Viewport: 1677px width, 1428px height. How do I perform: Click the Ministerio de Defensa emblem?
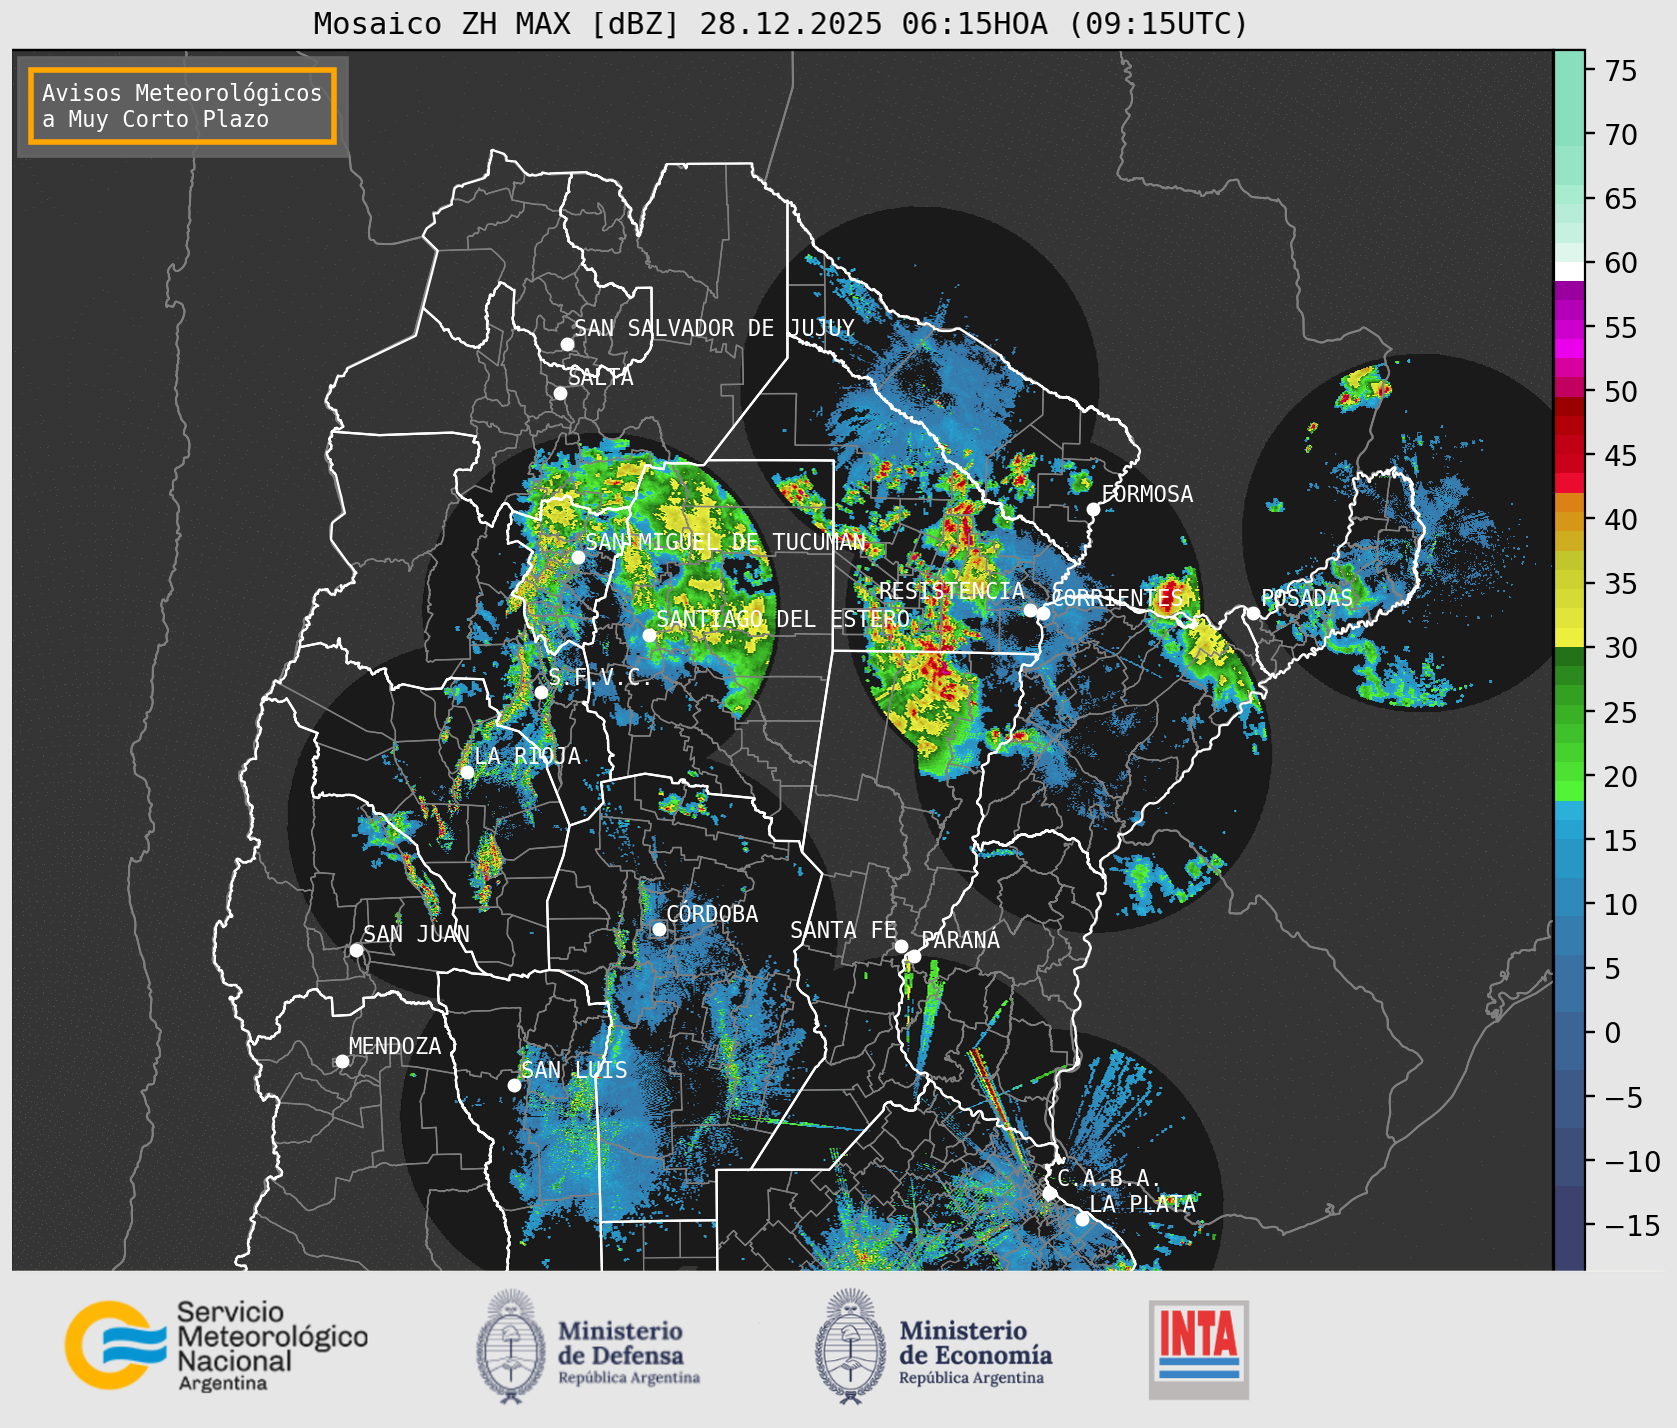(x=512, y=1346)
